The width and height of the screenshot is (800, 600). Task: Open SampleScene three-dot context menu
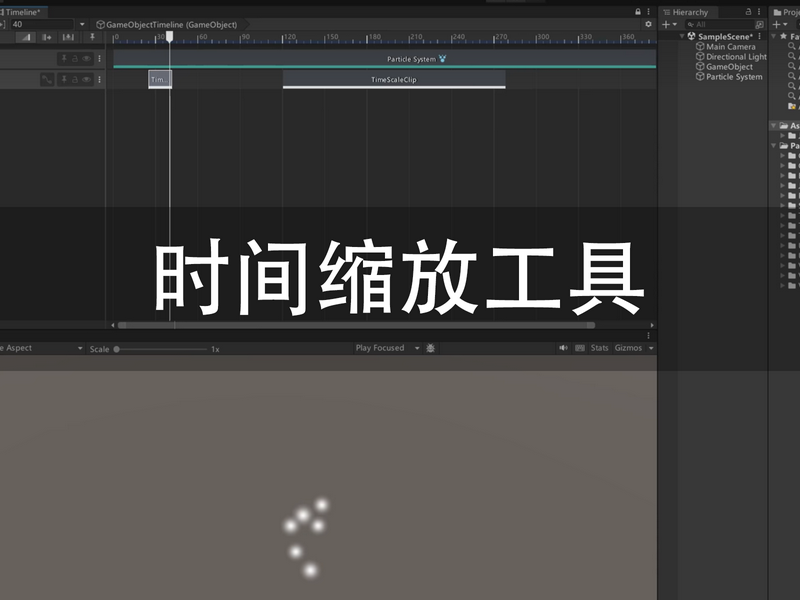tap(760, 36)
